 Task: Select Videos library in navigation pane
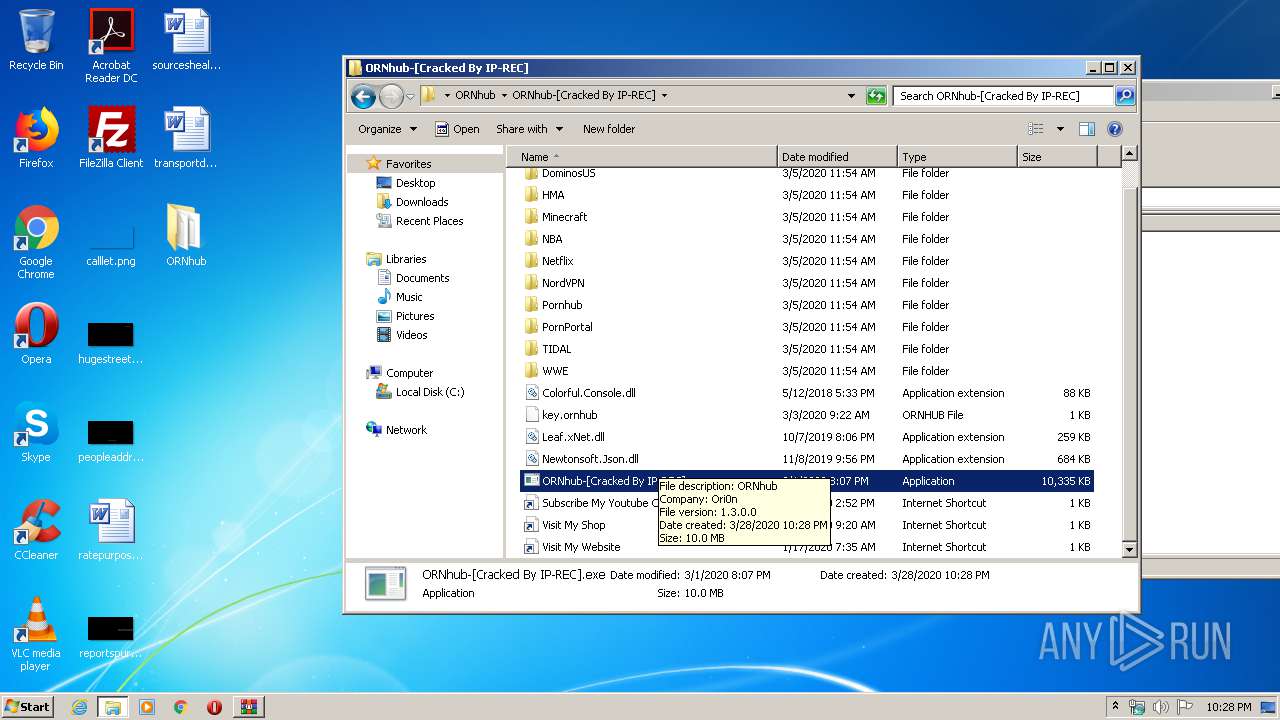click(411, 335)
